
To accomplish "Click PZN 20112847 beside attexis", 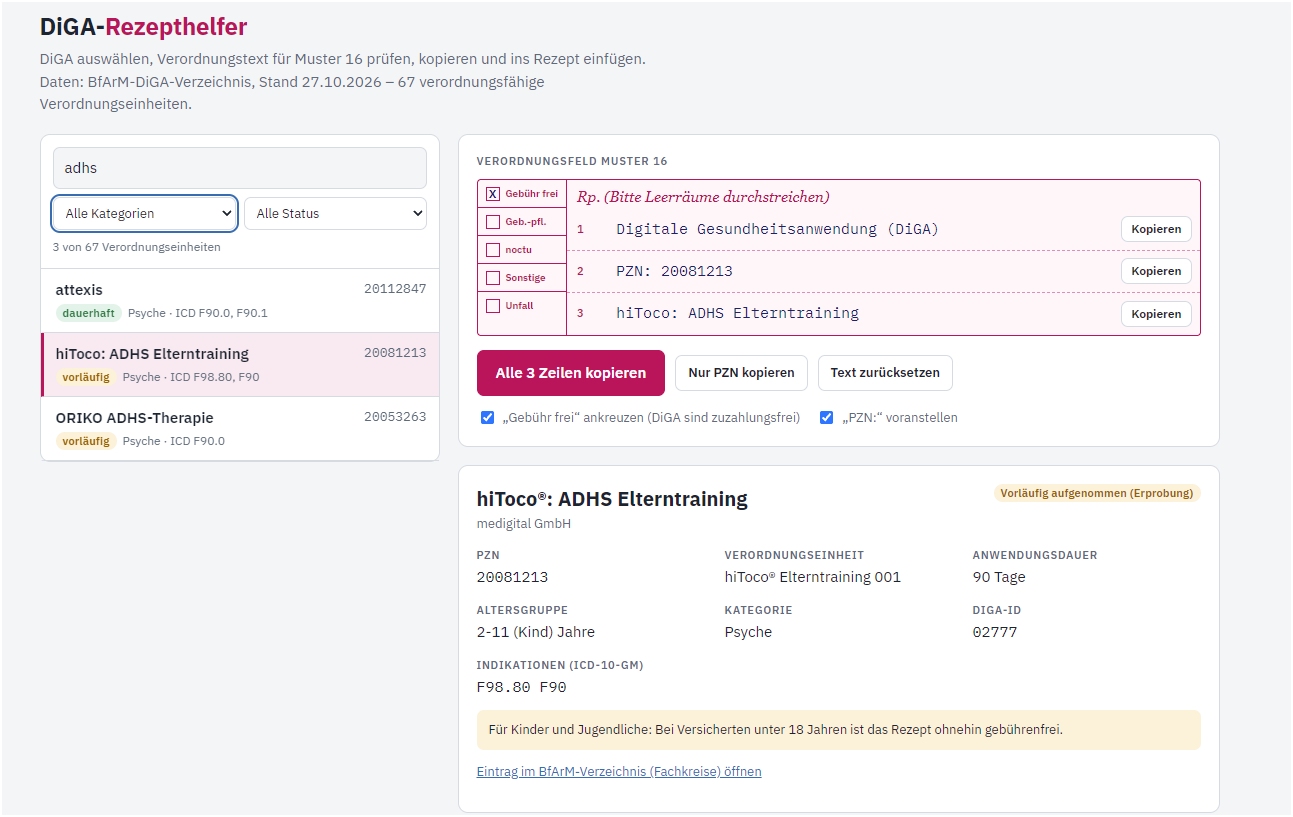I will [x=395, y=289].
